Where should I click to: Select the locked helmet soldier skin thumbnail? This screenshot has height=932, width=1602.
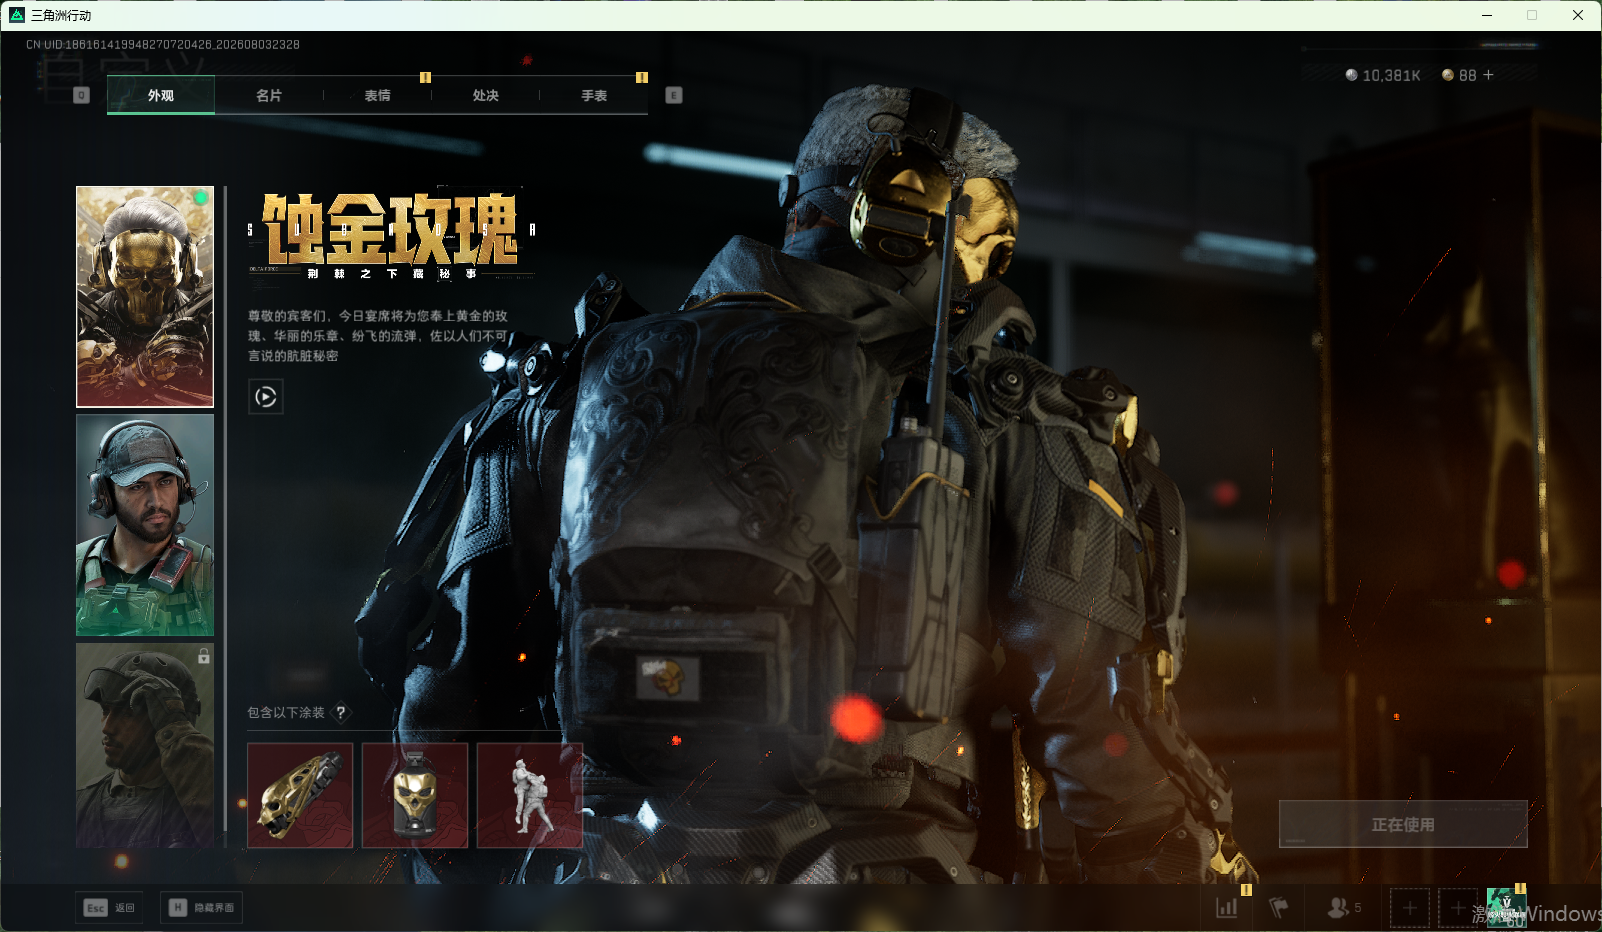tap(145, 745)
